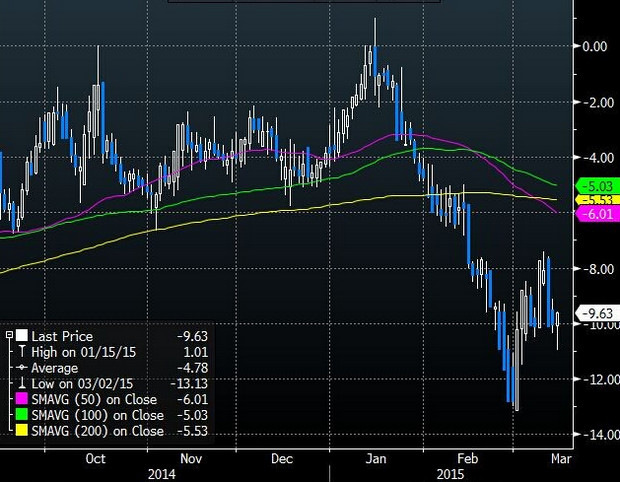Select 'Low on 03/02/15' legend entry
620x482 pixels.
(x=82, y=384)
